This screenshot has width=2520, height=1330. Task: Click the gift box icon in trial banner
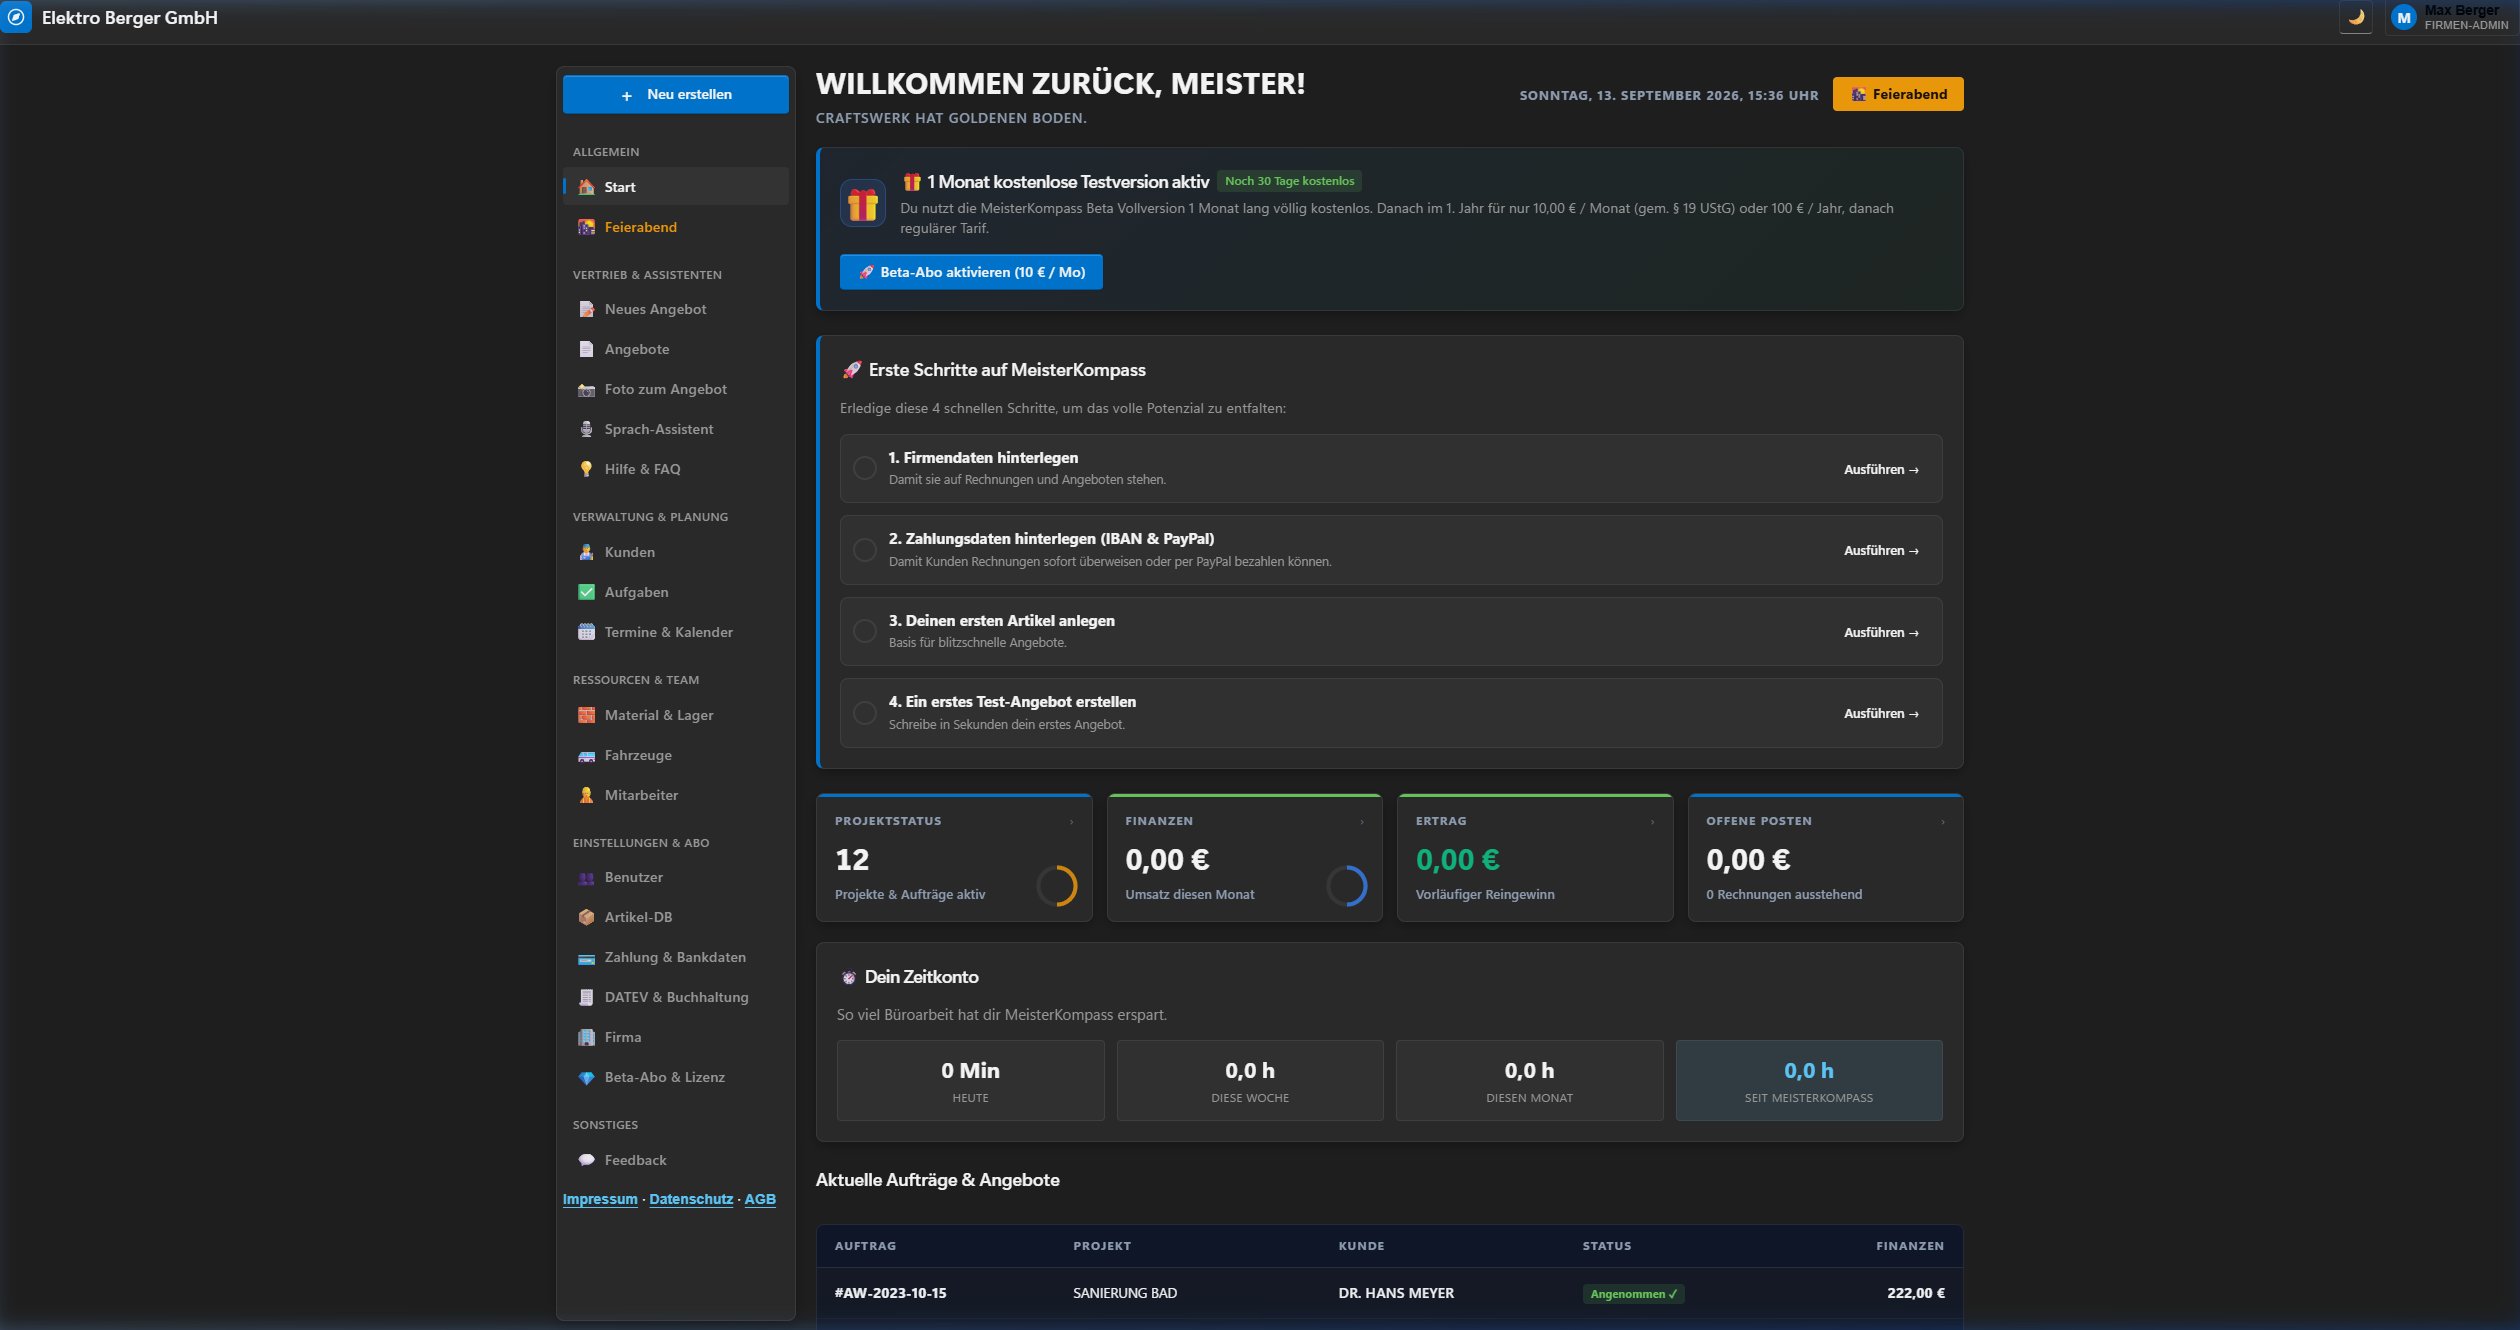[x=862, y=204]
